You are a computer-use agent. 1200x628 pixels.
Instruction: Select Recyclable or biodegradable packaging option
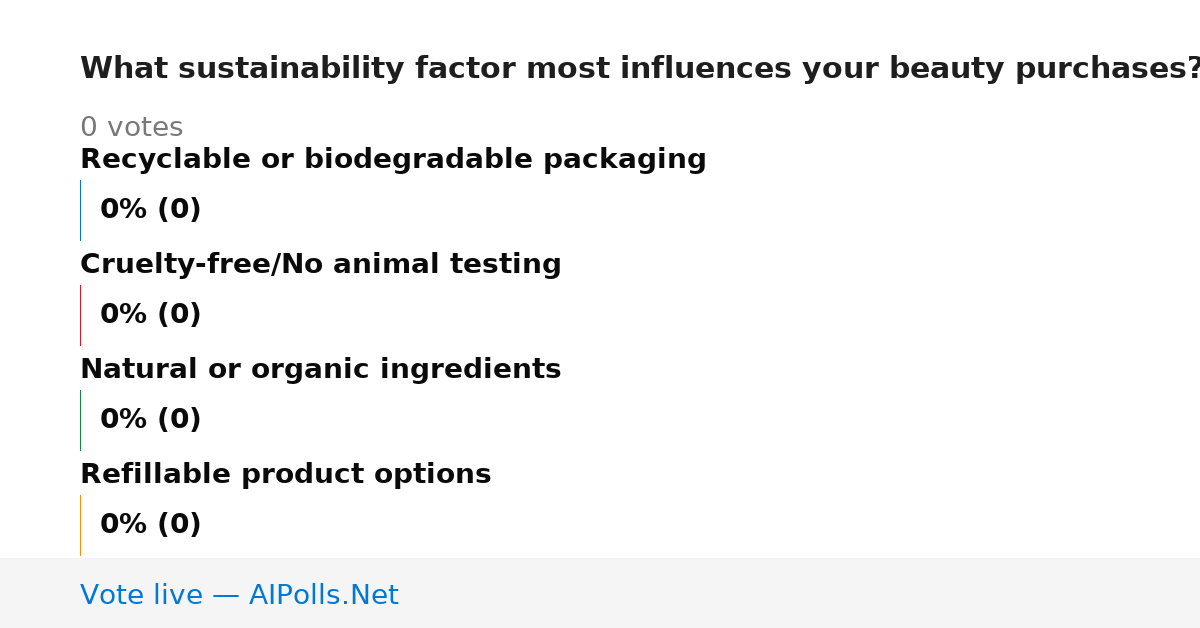(x=393, y=160)
